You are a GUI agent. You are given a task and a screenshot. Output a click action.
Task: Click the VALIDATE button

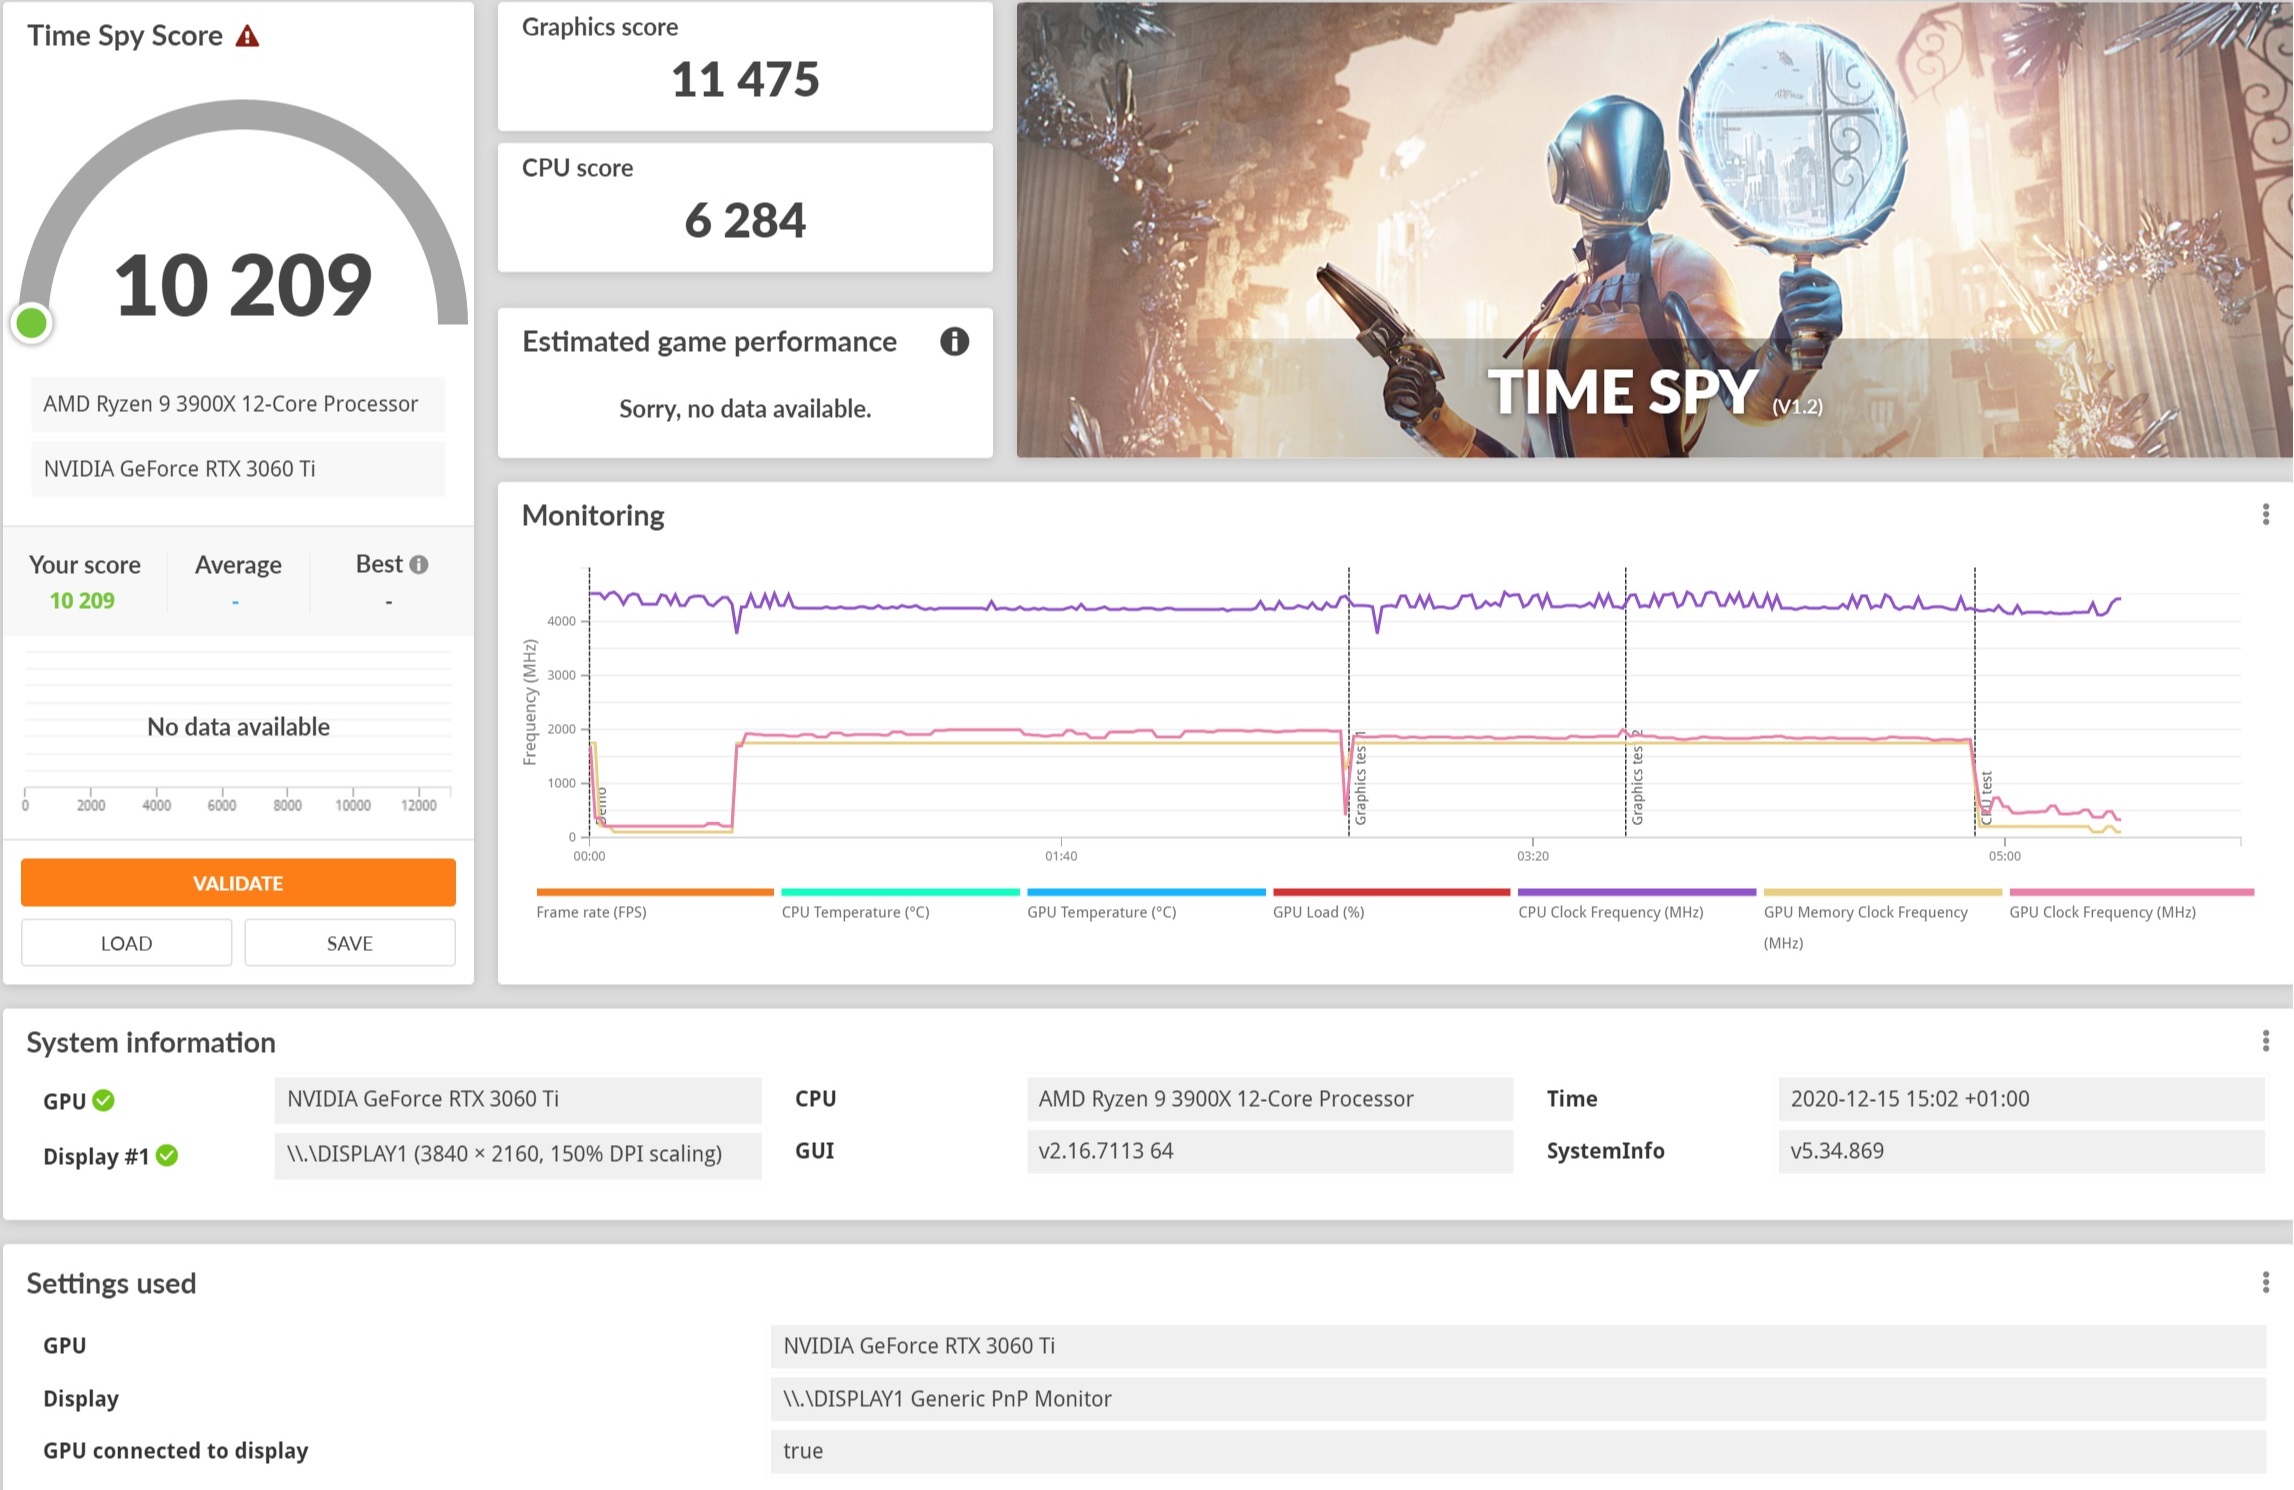[x=238, y=883]
